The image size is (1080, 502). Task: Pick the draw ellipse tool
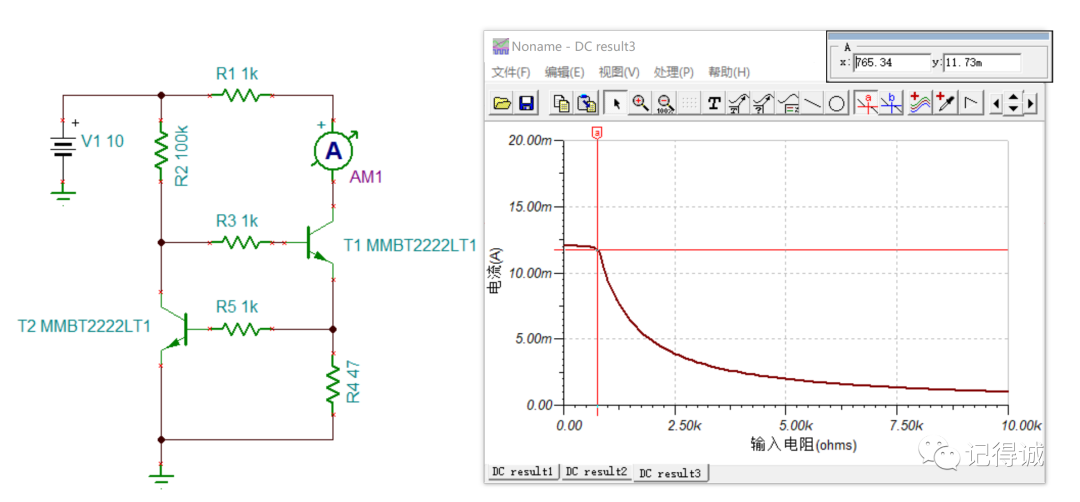(x=837, y=103)
